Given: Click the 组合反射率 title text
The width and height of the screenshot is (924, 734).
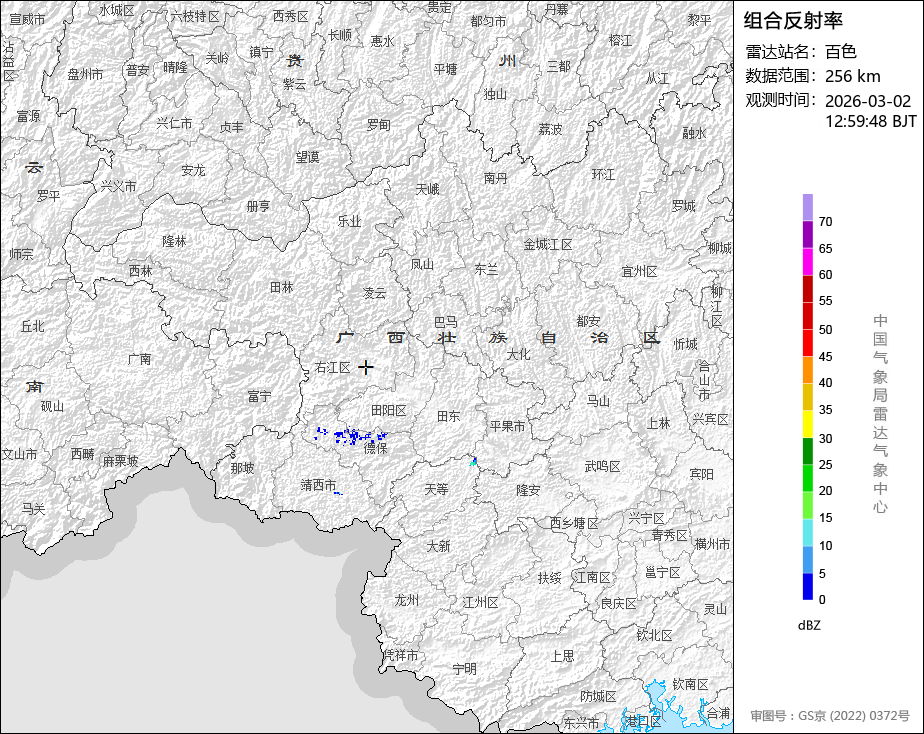Looking at the screenshot, I should [x=794, y=21].
